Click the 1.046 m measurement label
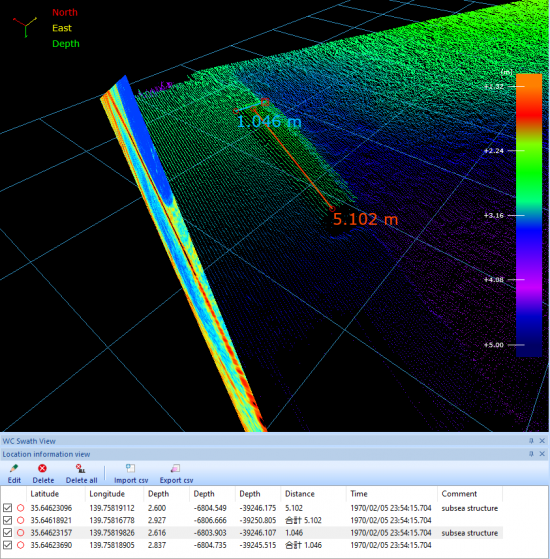Image resolution: width=550 pixels, height=559 pixels. (x=269, y=122)
